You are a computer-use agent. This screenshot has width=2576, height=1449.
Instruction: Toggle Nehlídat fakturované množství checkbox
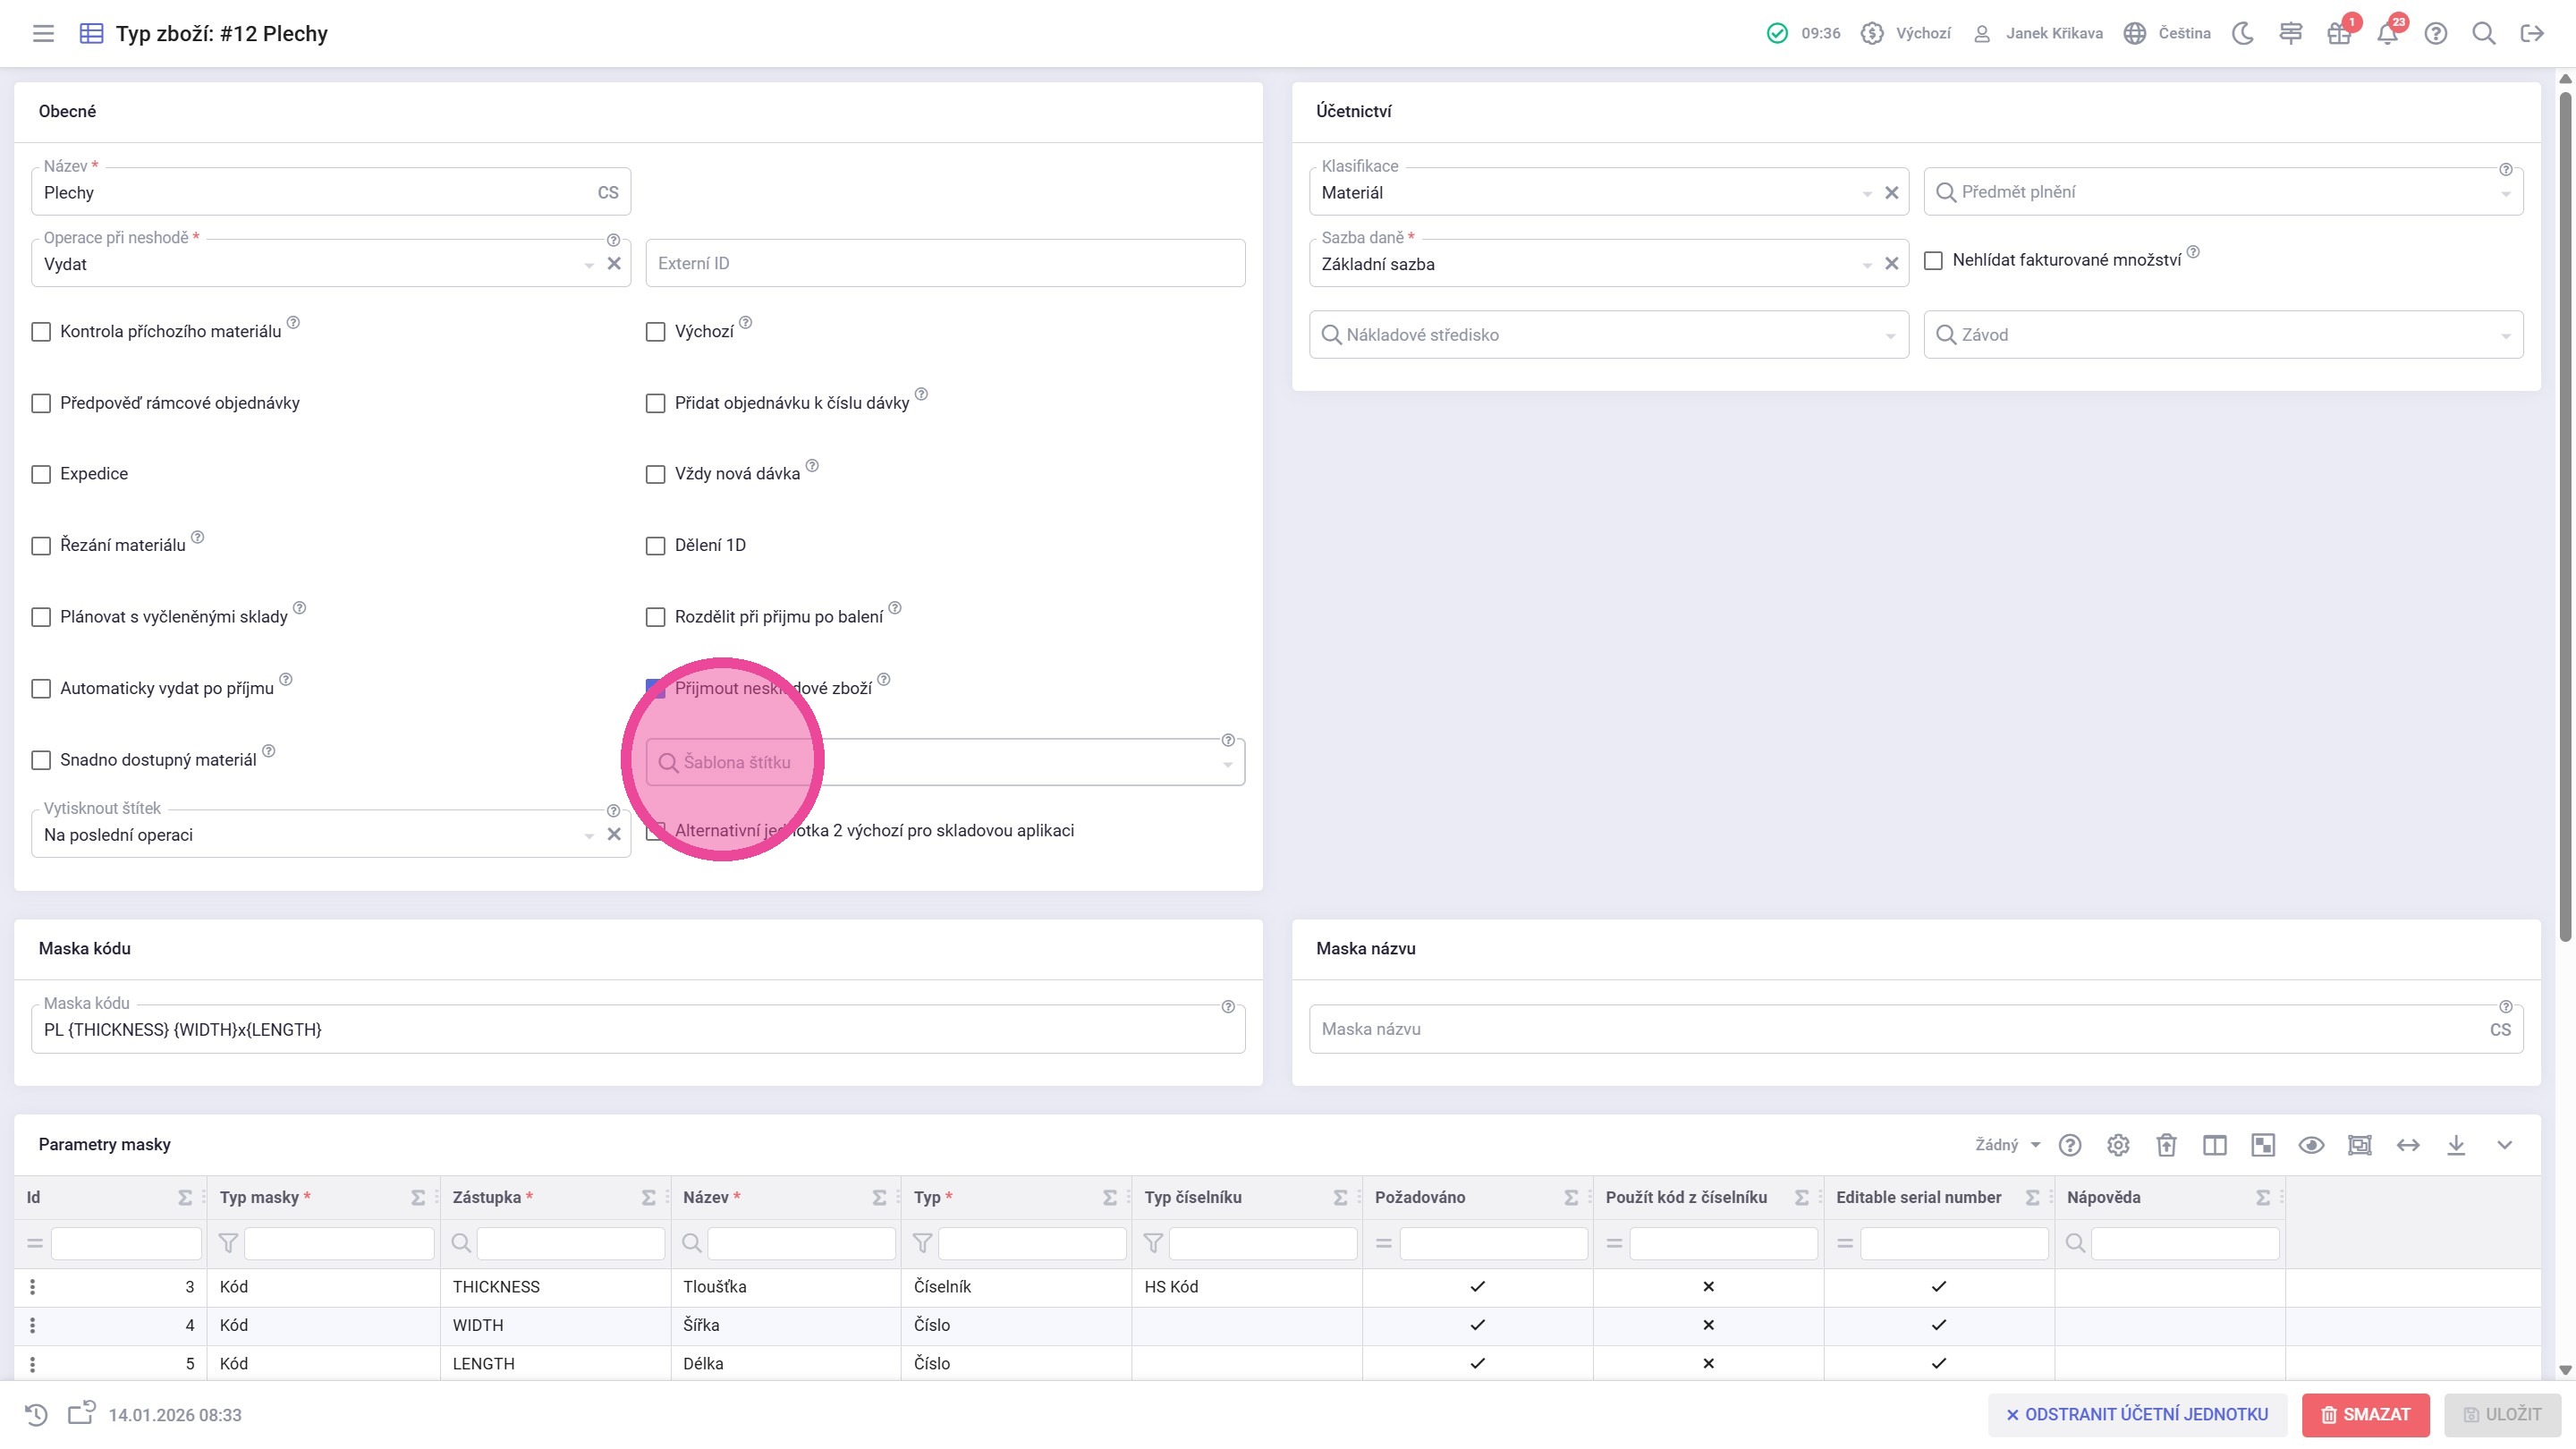(x=1934, y=260)
